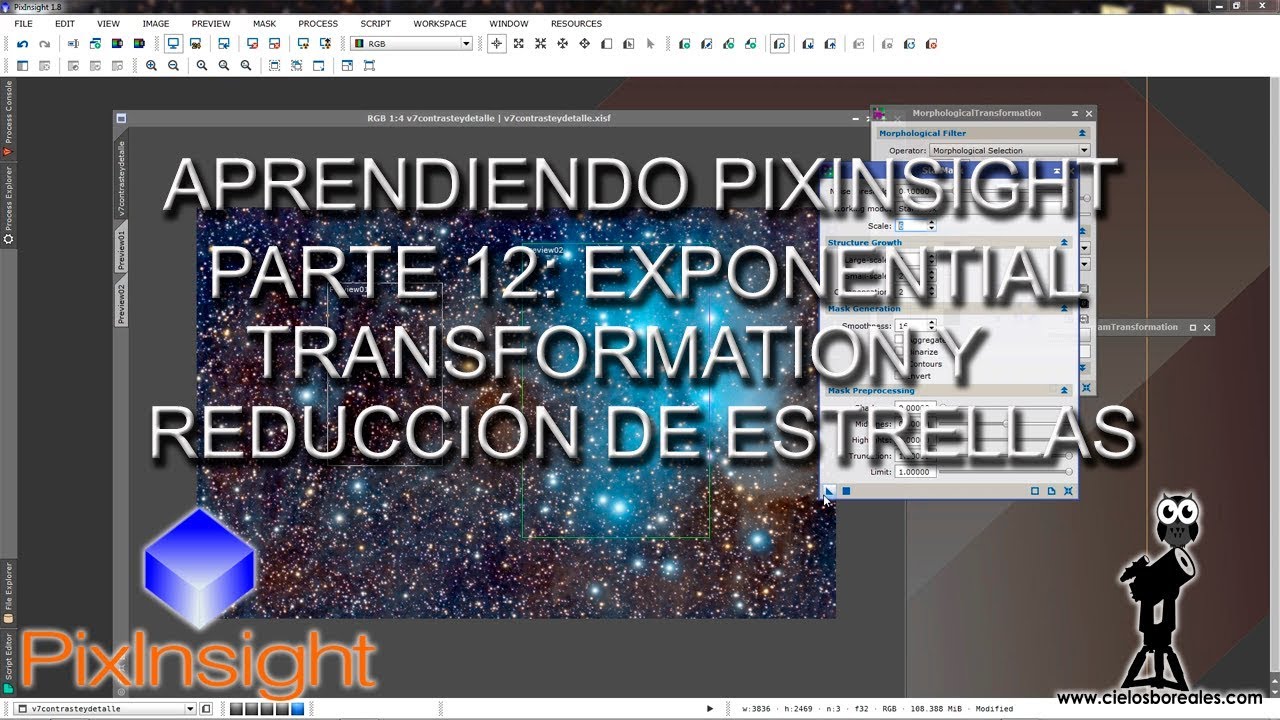Open the FILE menu
Viewport: 1280px width, 720px height.
tap(23, 23)
